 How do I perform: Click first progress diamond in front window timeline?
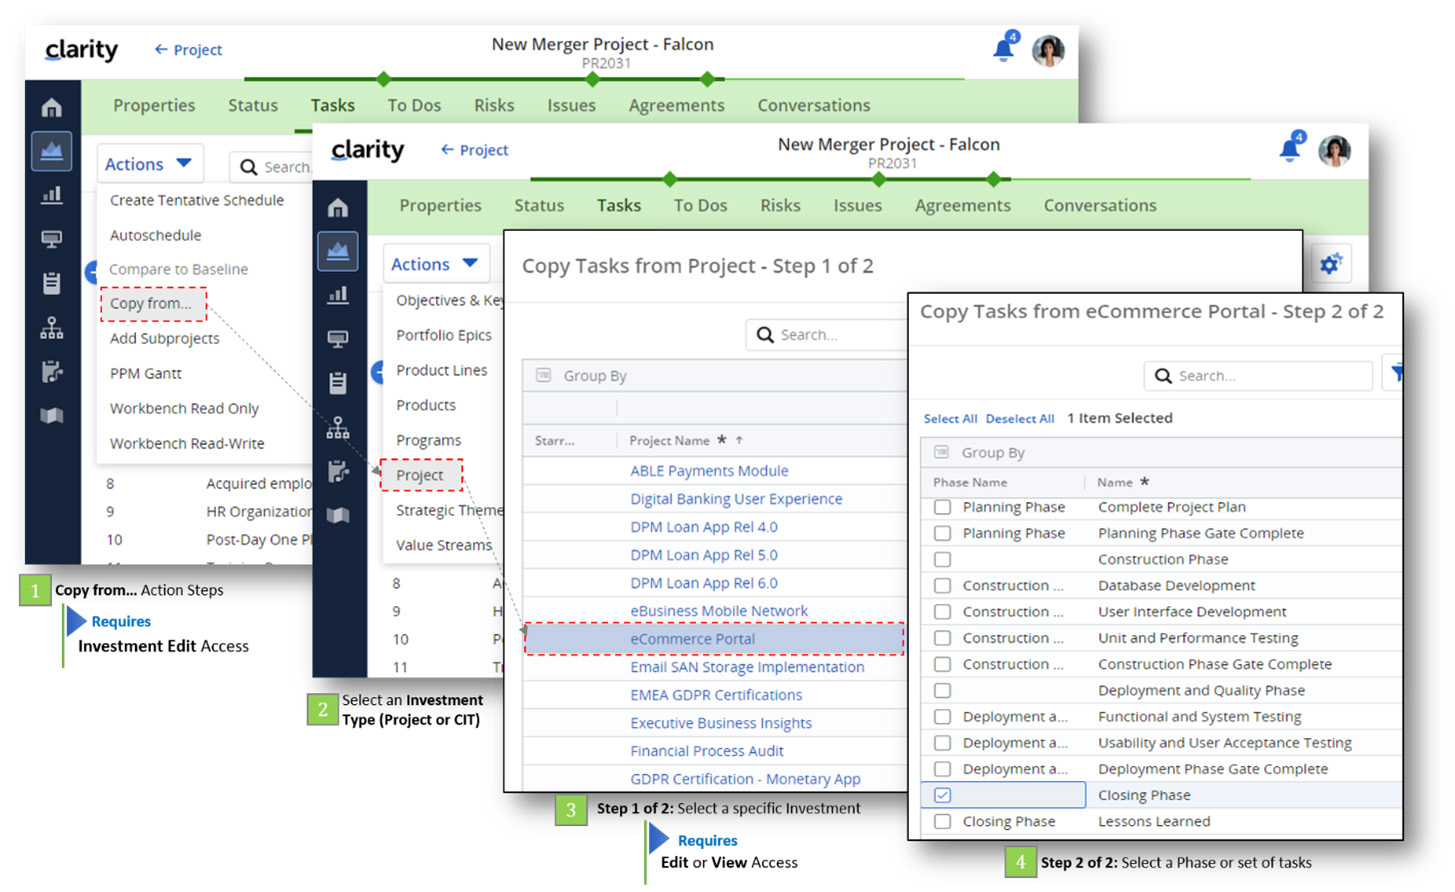point(669,179)
